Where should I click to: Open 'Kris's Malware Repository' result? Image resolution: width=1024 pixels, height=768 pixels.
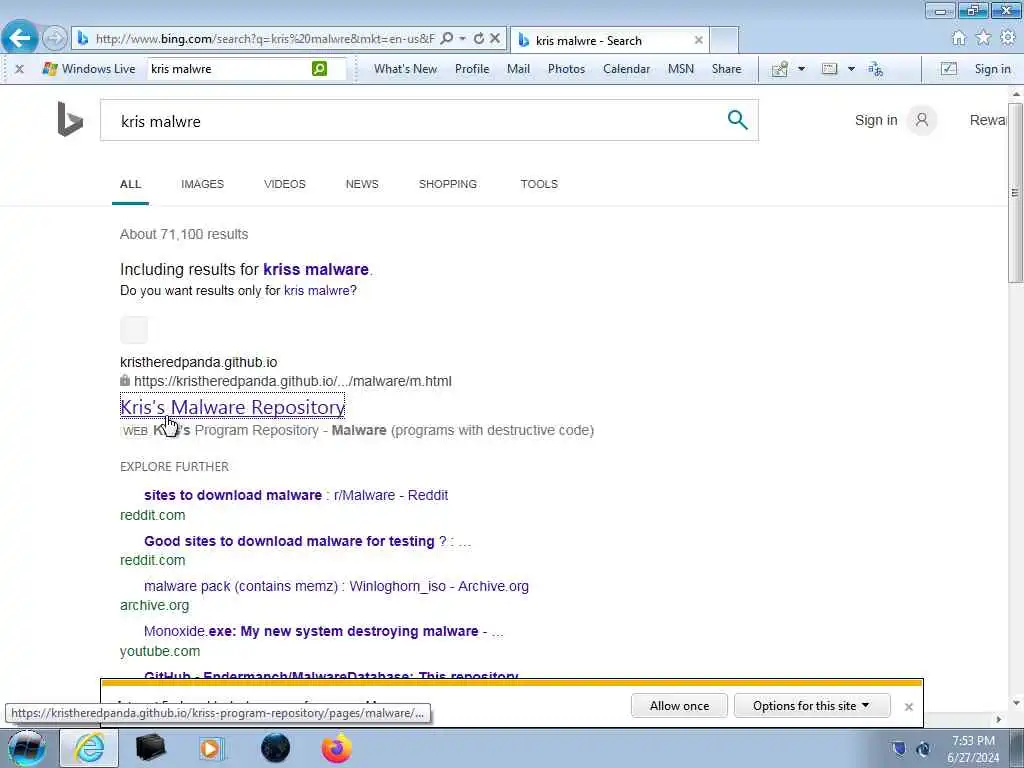[x=232, y=407]
